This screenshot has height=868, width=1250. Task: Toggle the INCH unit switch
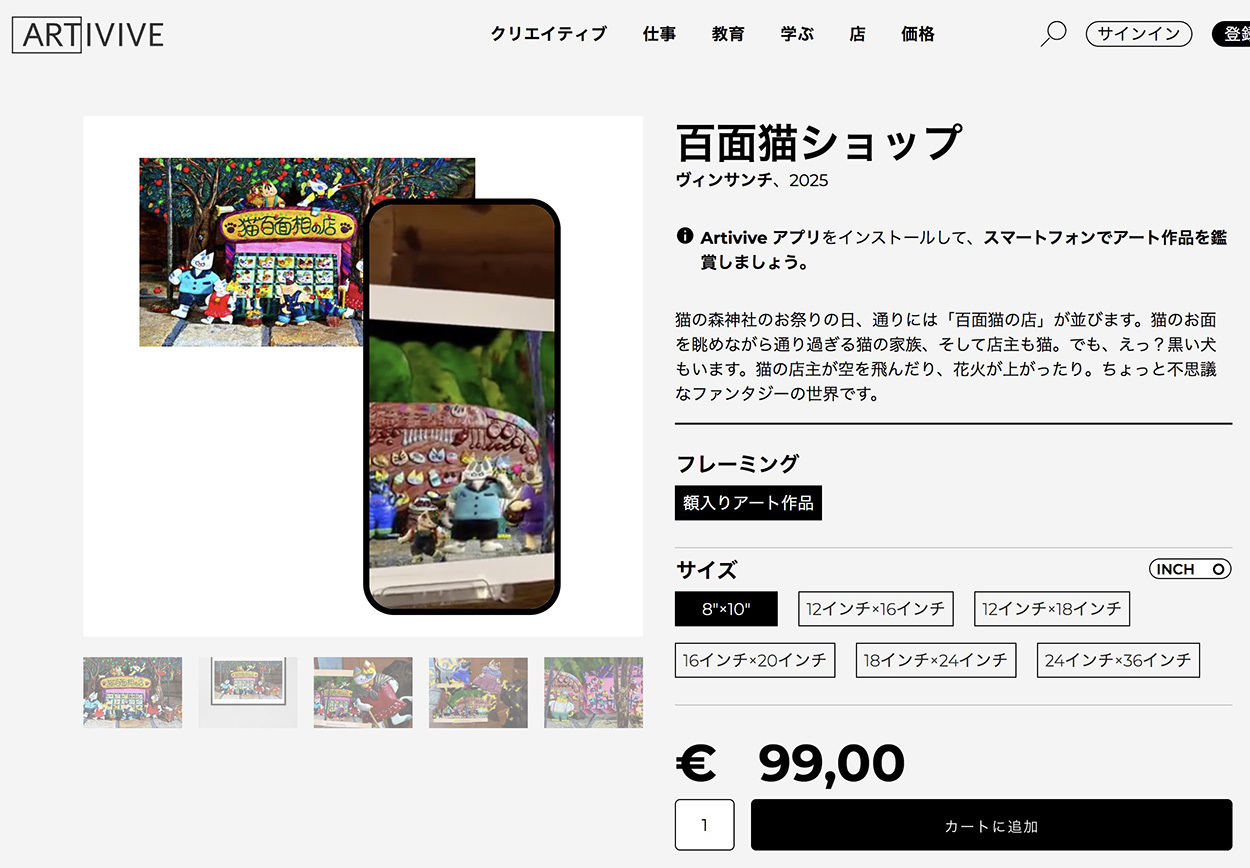tap(1190, 569)
